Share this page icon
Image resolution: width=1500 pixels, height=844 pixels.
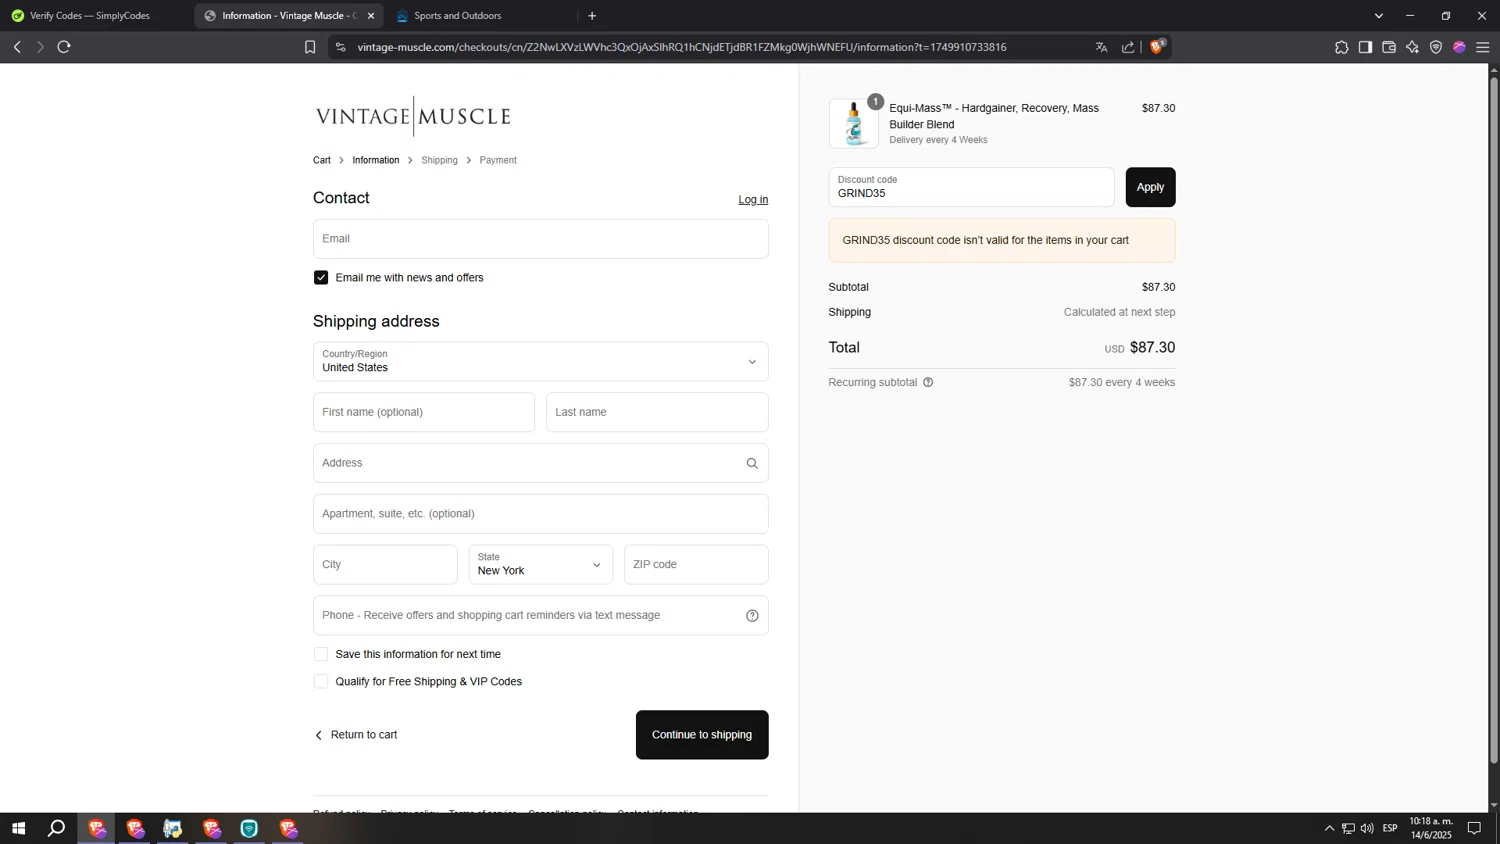tap(1128, 47)
